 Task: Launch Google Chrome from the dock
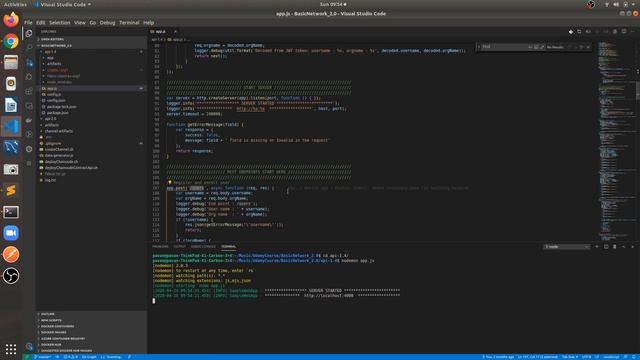point(11,41)
